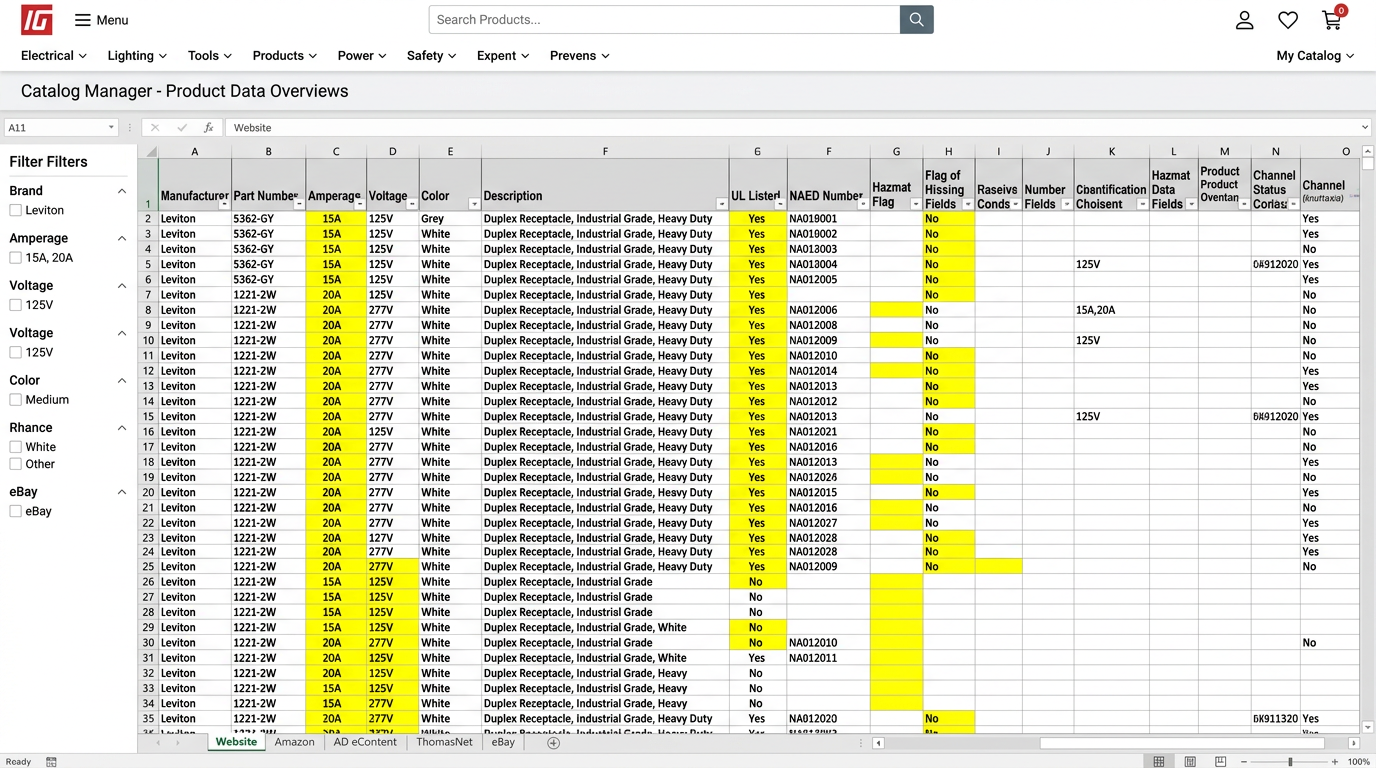1376x768 pixels.
Task: Open the wishlist heart icon
Action: [x=1288, y=20]
